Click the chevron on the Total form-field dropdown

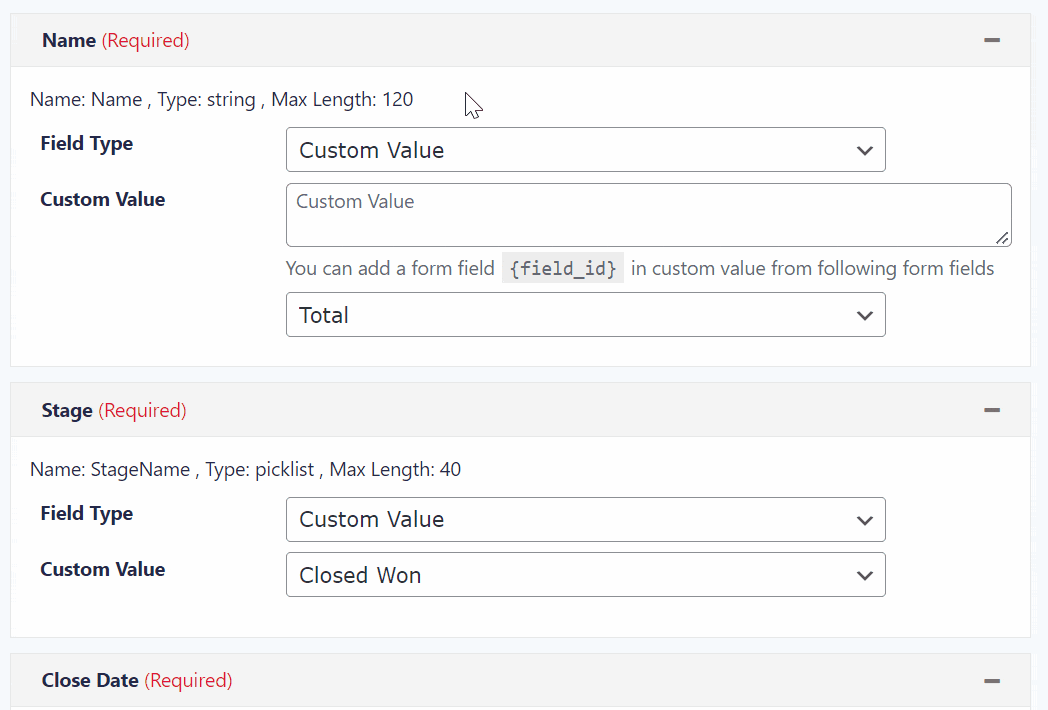(864, 314)
